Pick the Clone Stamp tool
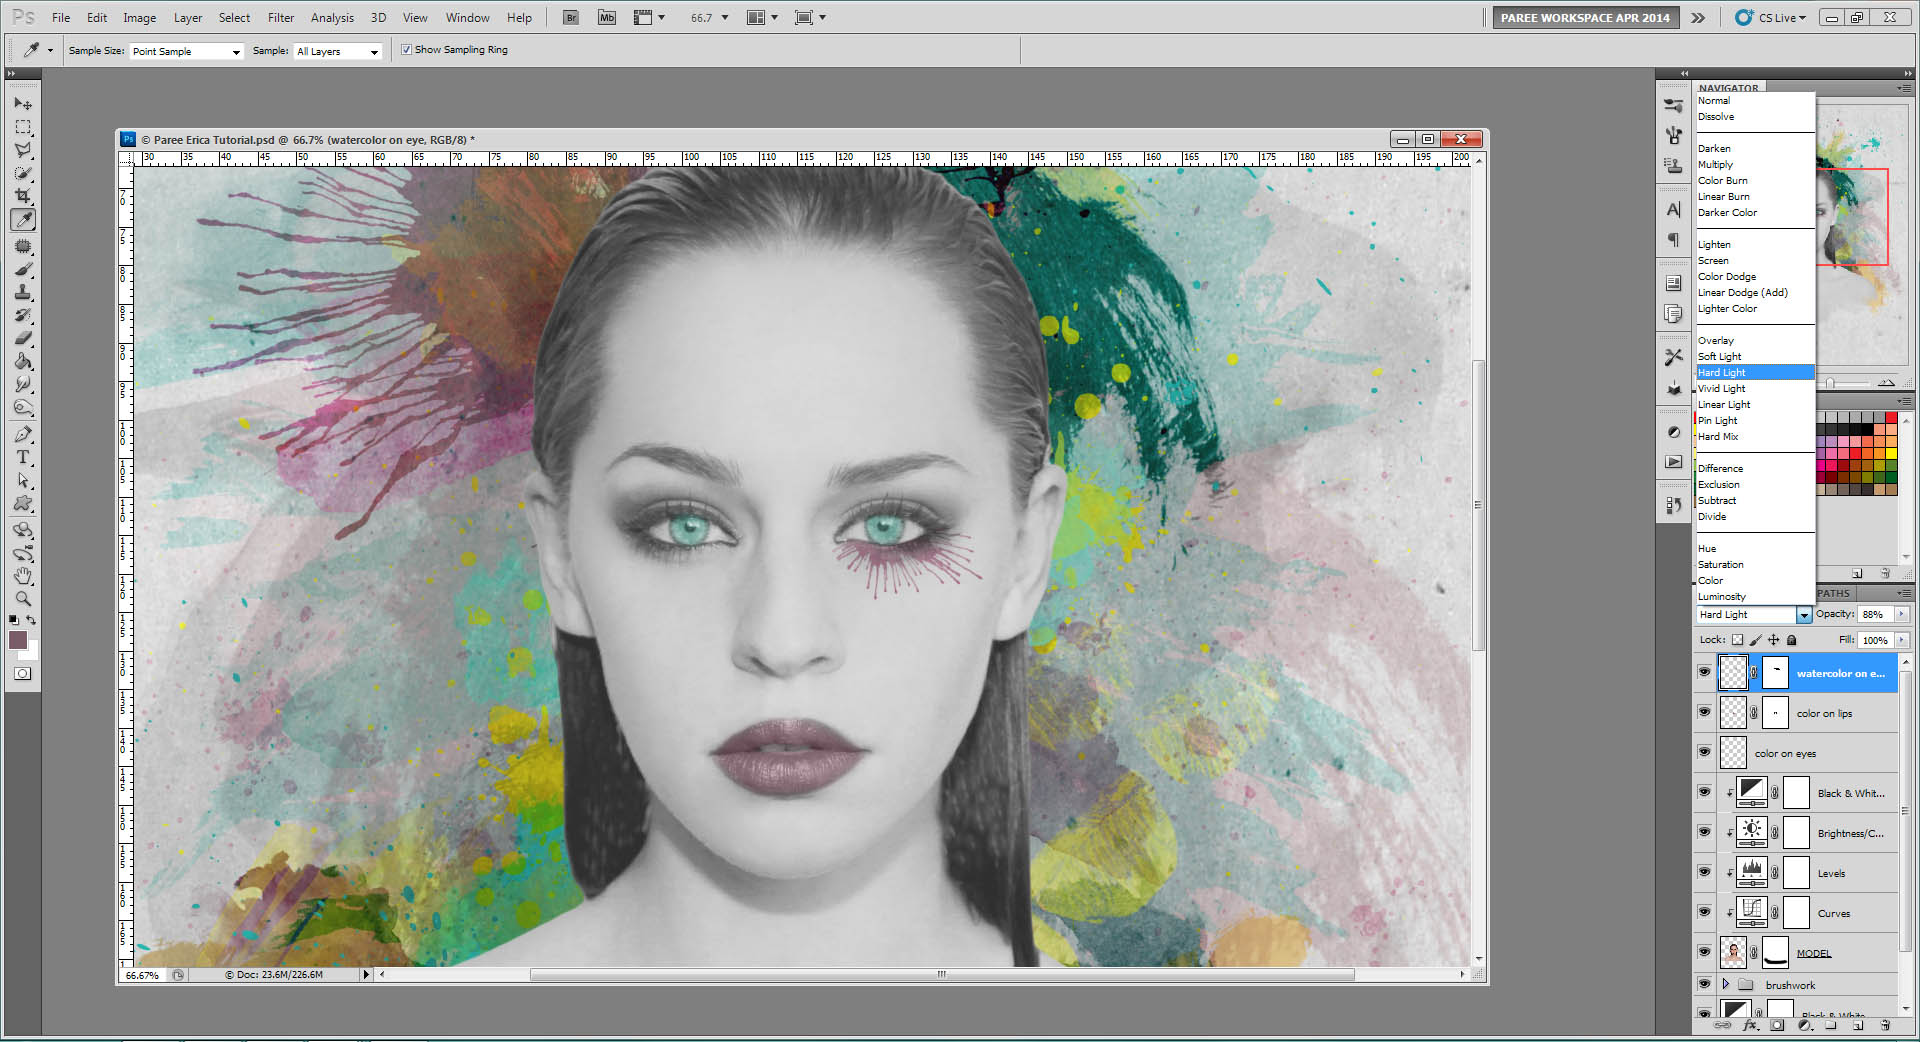 tap(23, 292)
